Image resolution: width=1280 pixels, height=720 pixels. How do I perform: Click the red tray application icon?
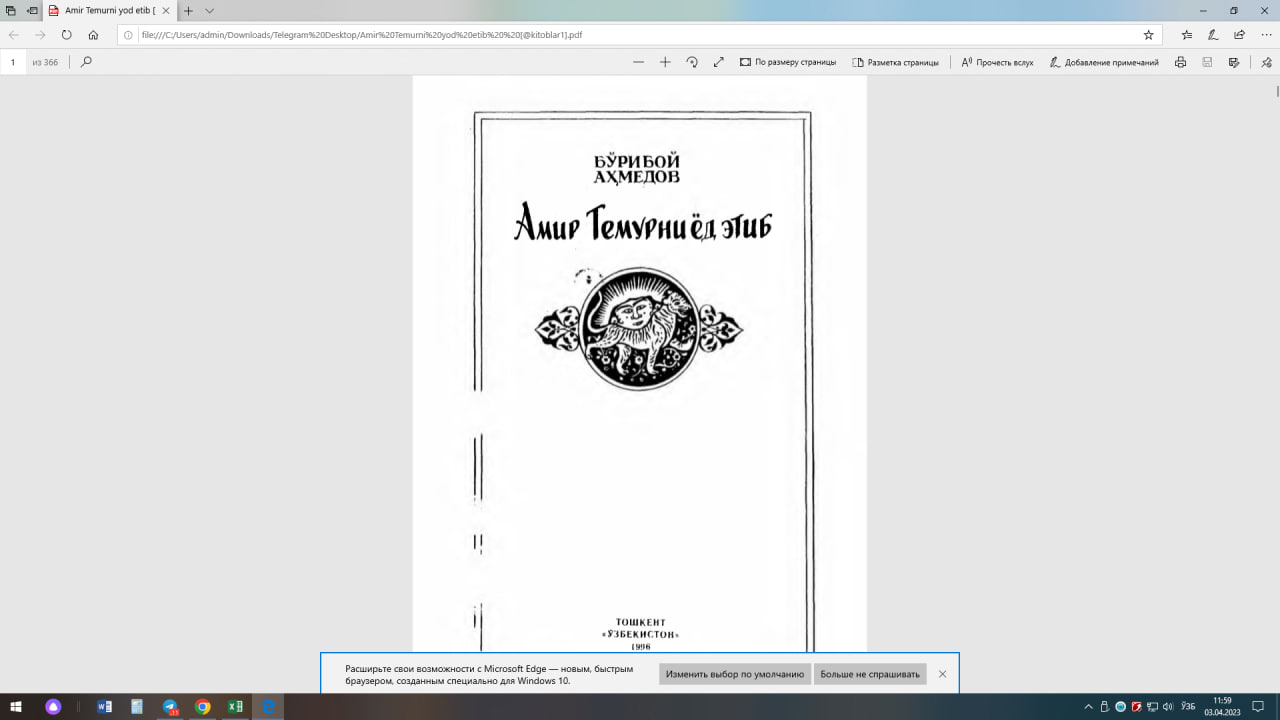(1137, 706)
